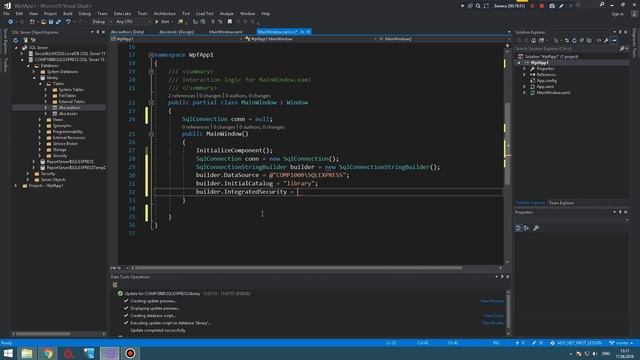Click the Quick Launch search icon
The height and width of the screenshot is (360, 640).
(602, 5)
